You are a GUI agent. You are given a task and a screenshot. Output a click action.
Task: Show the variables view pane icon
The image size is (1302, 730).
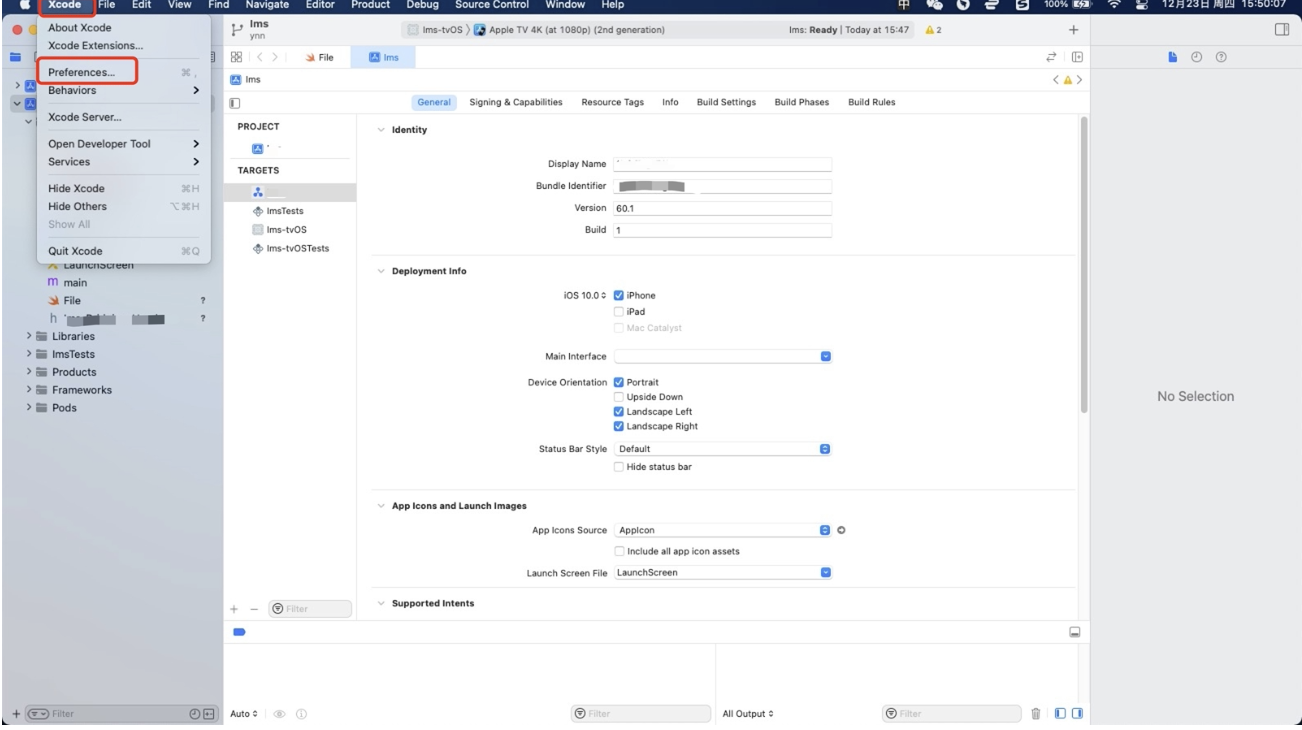pyautogui.click(x=1059, y=713)
